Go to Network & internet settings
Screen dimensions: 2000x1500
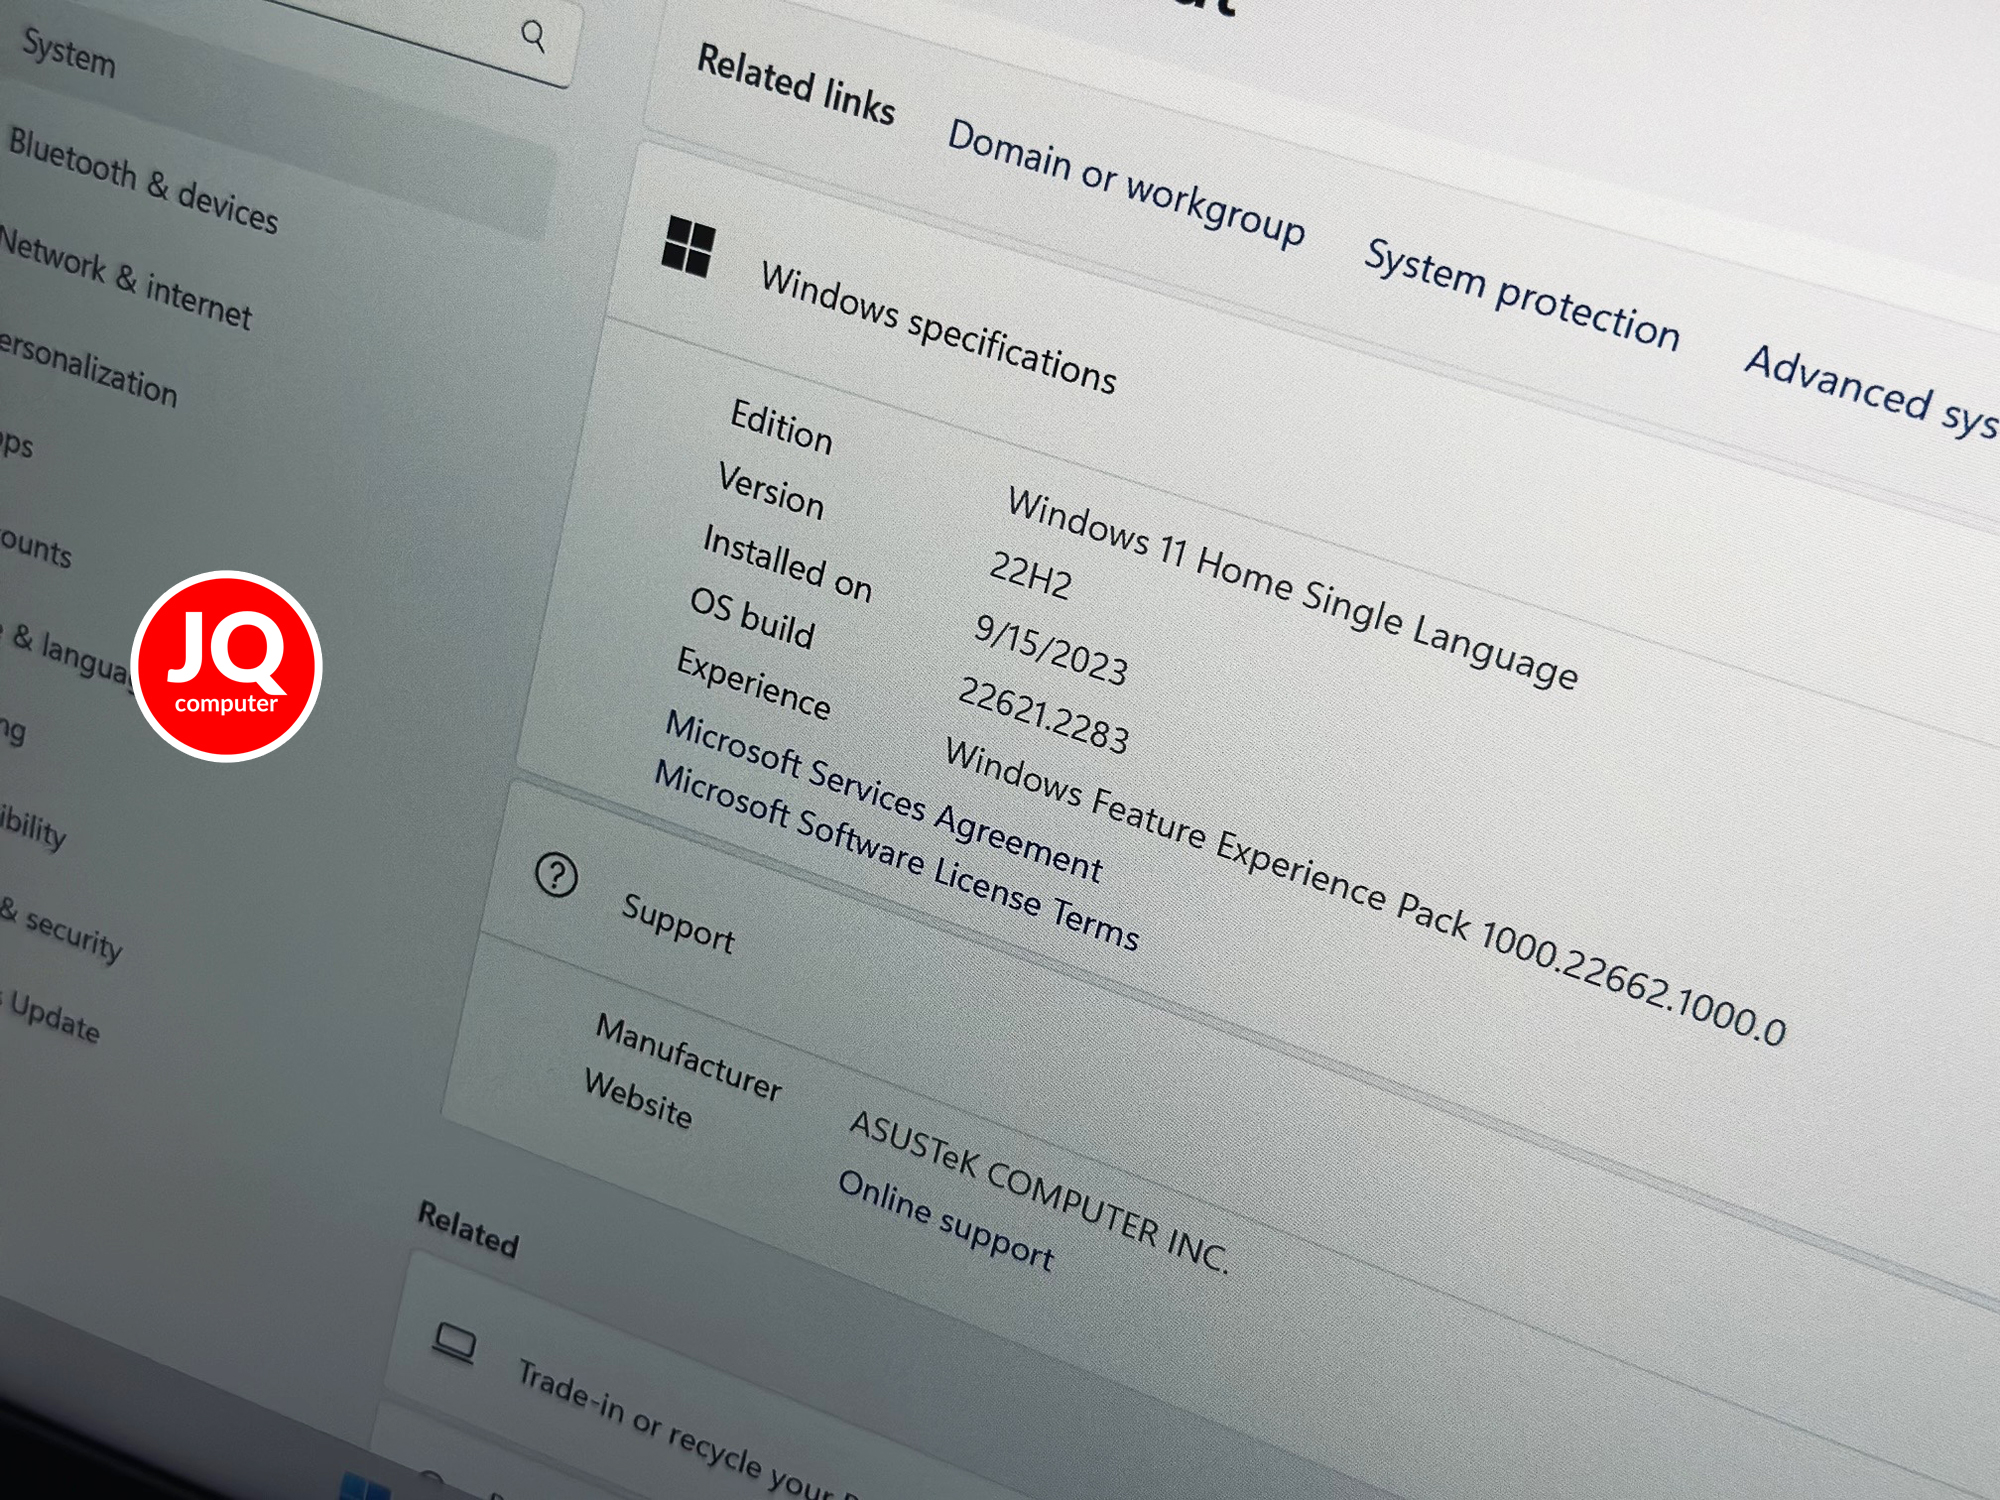pyautogui.click(x=125, y=278)
